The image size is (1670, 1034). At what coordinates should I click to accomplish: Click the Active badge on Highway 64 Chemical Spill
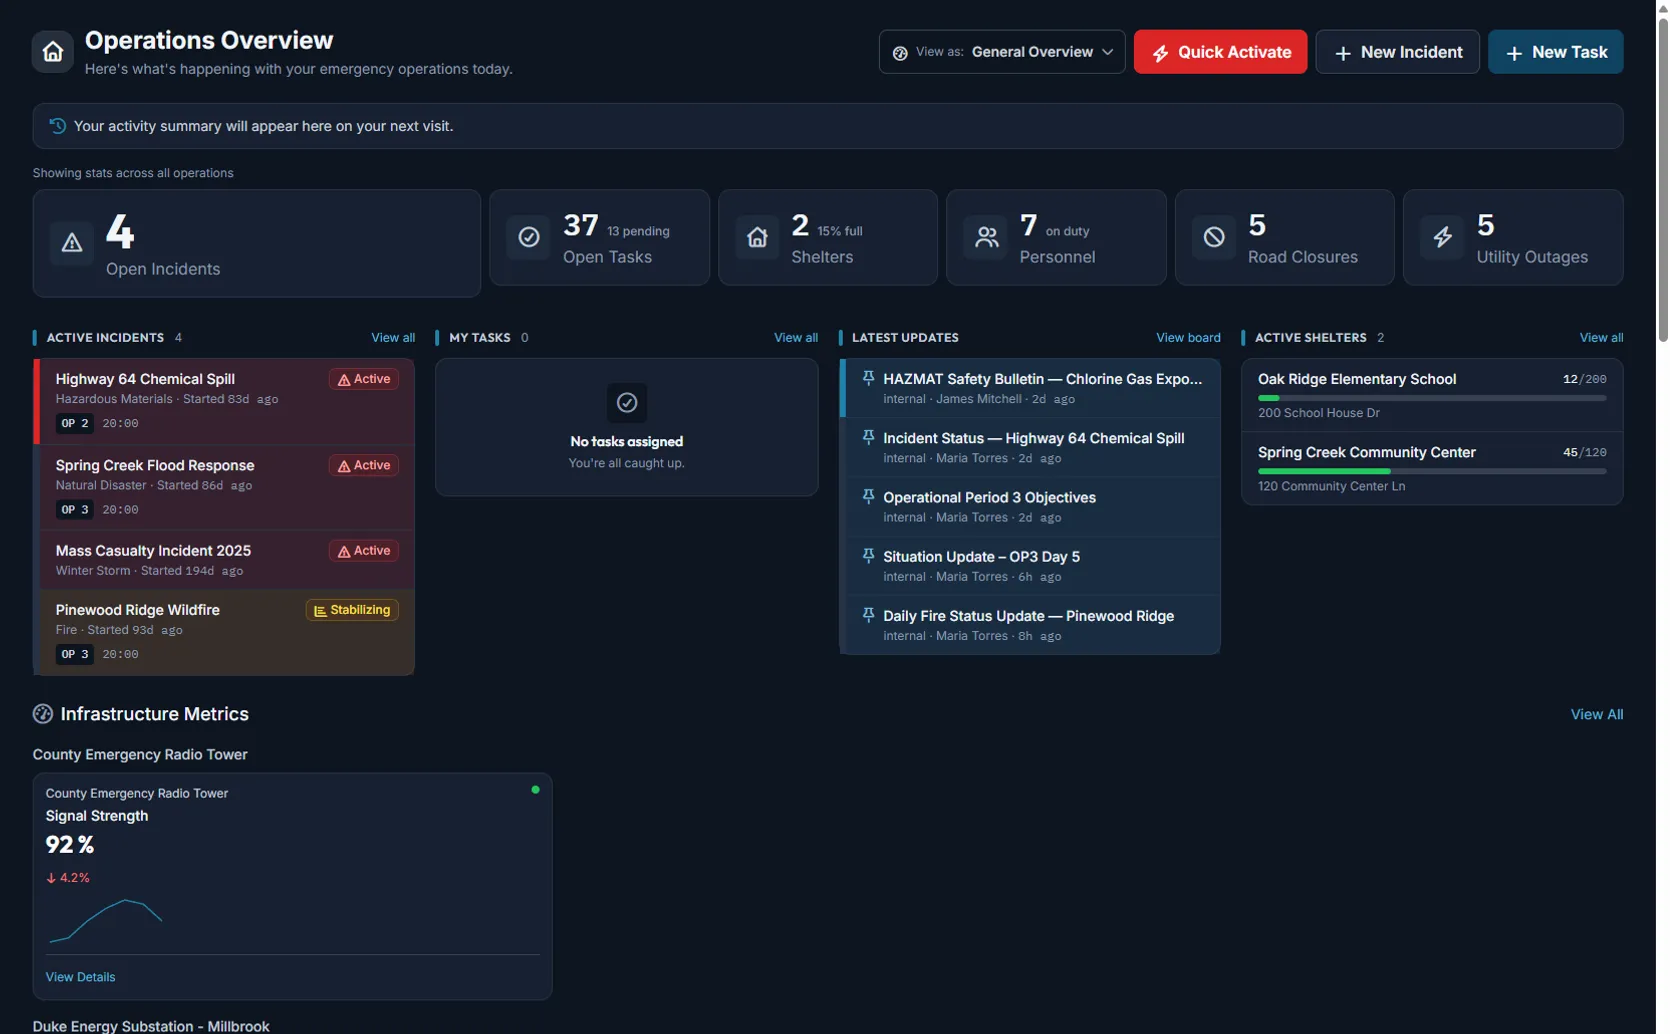point(364,379)
